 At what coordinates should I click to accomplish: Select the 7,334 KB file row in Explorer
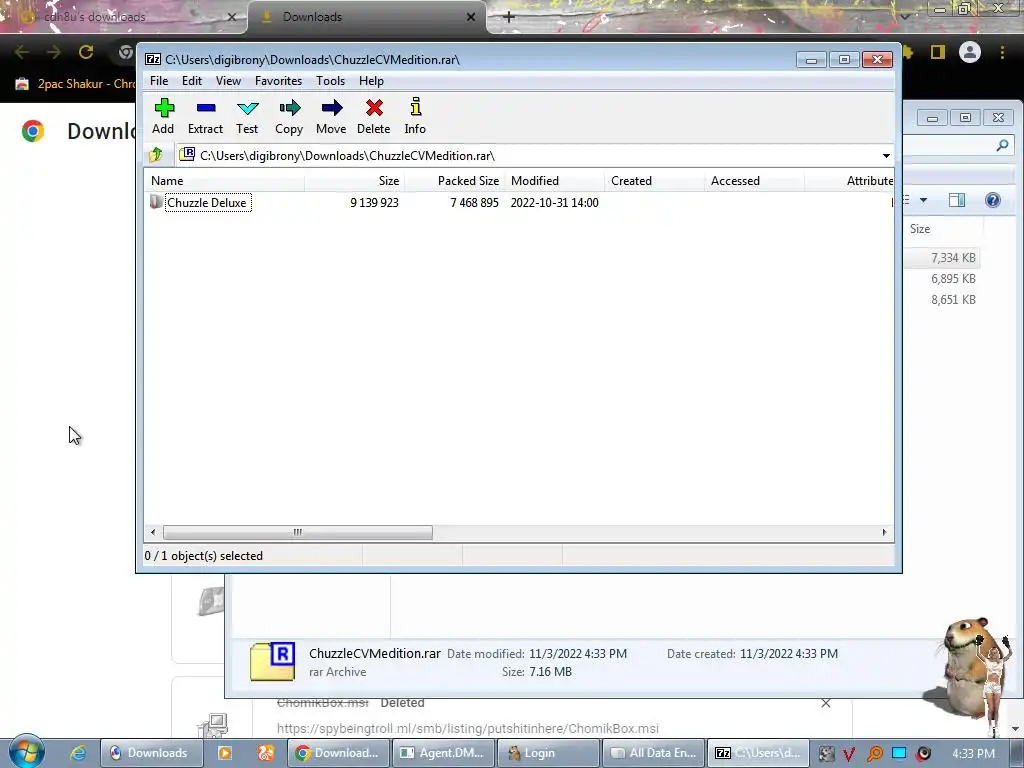(942, 258)
